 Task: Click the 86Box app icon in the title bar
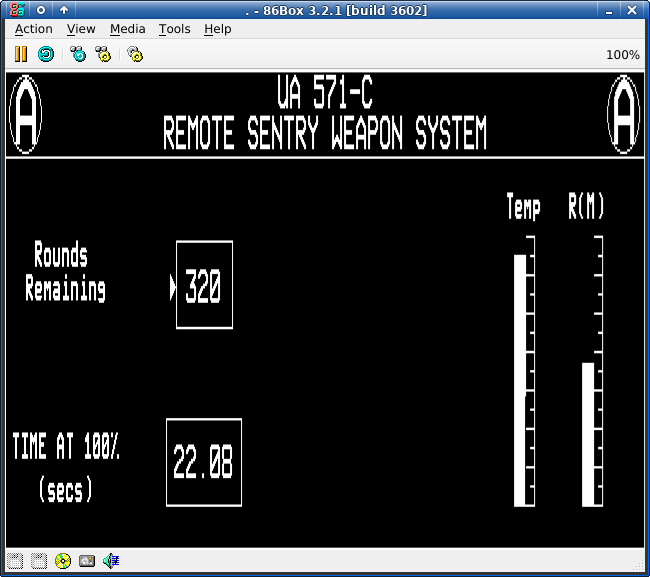click(x=17, y=10)
